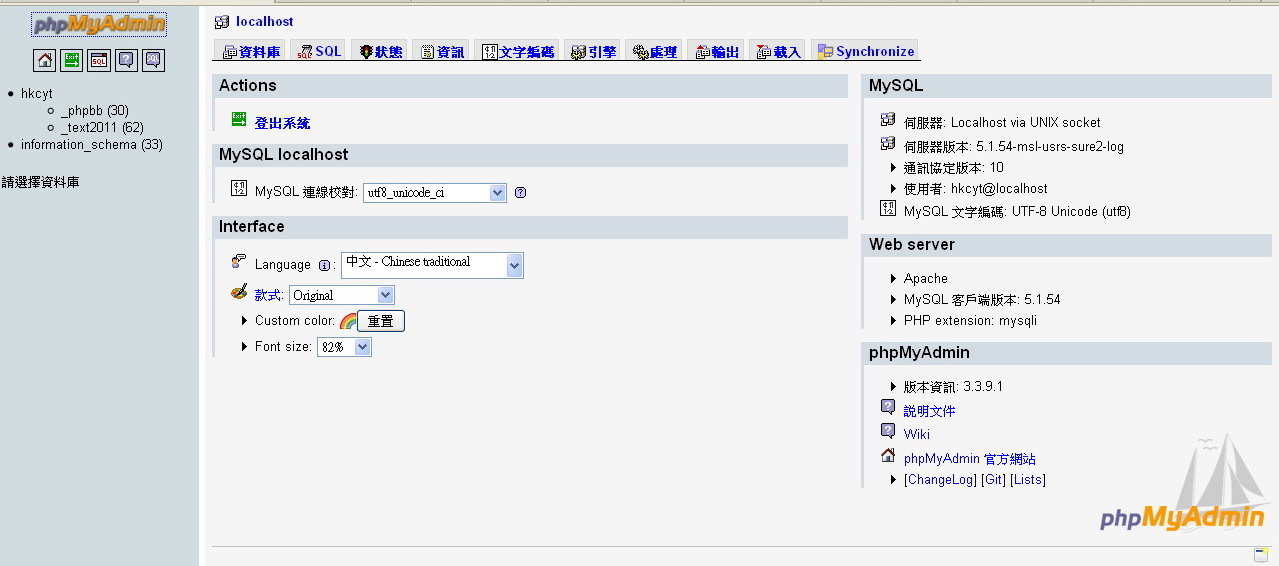Open the 資料庫 tab
Screen dimensions: 1279x566
point(251,51)
